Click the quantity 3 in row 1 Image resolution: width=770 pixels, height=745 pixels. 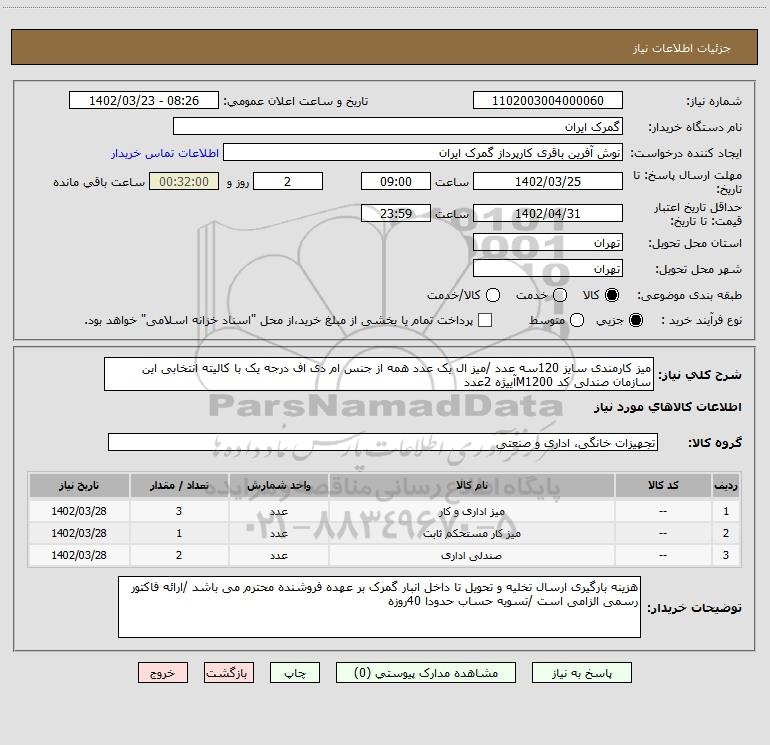tap(179, 511)
